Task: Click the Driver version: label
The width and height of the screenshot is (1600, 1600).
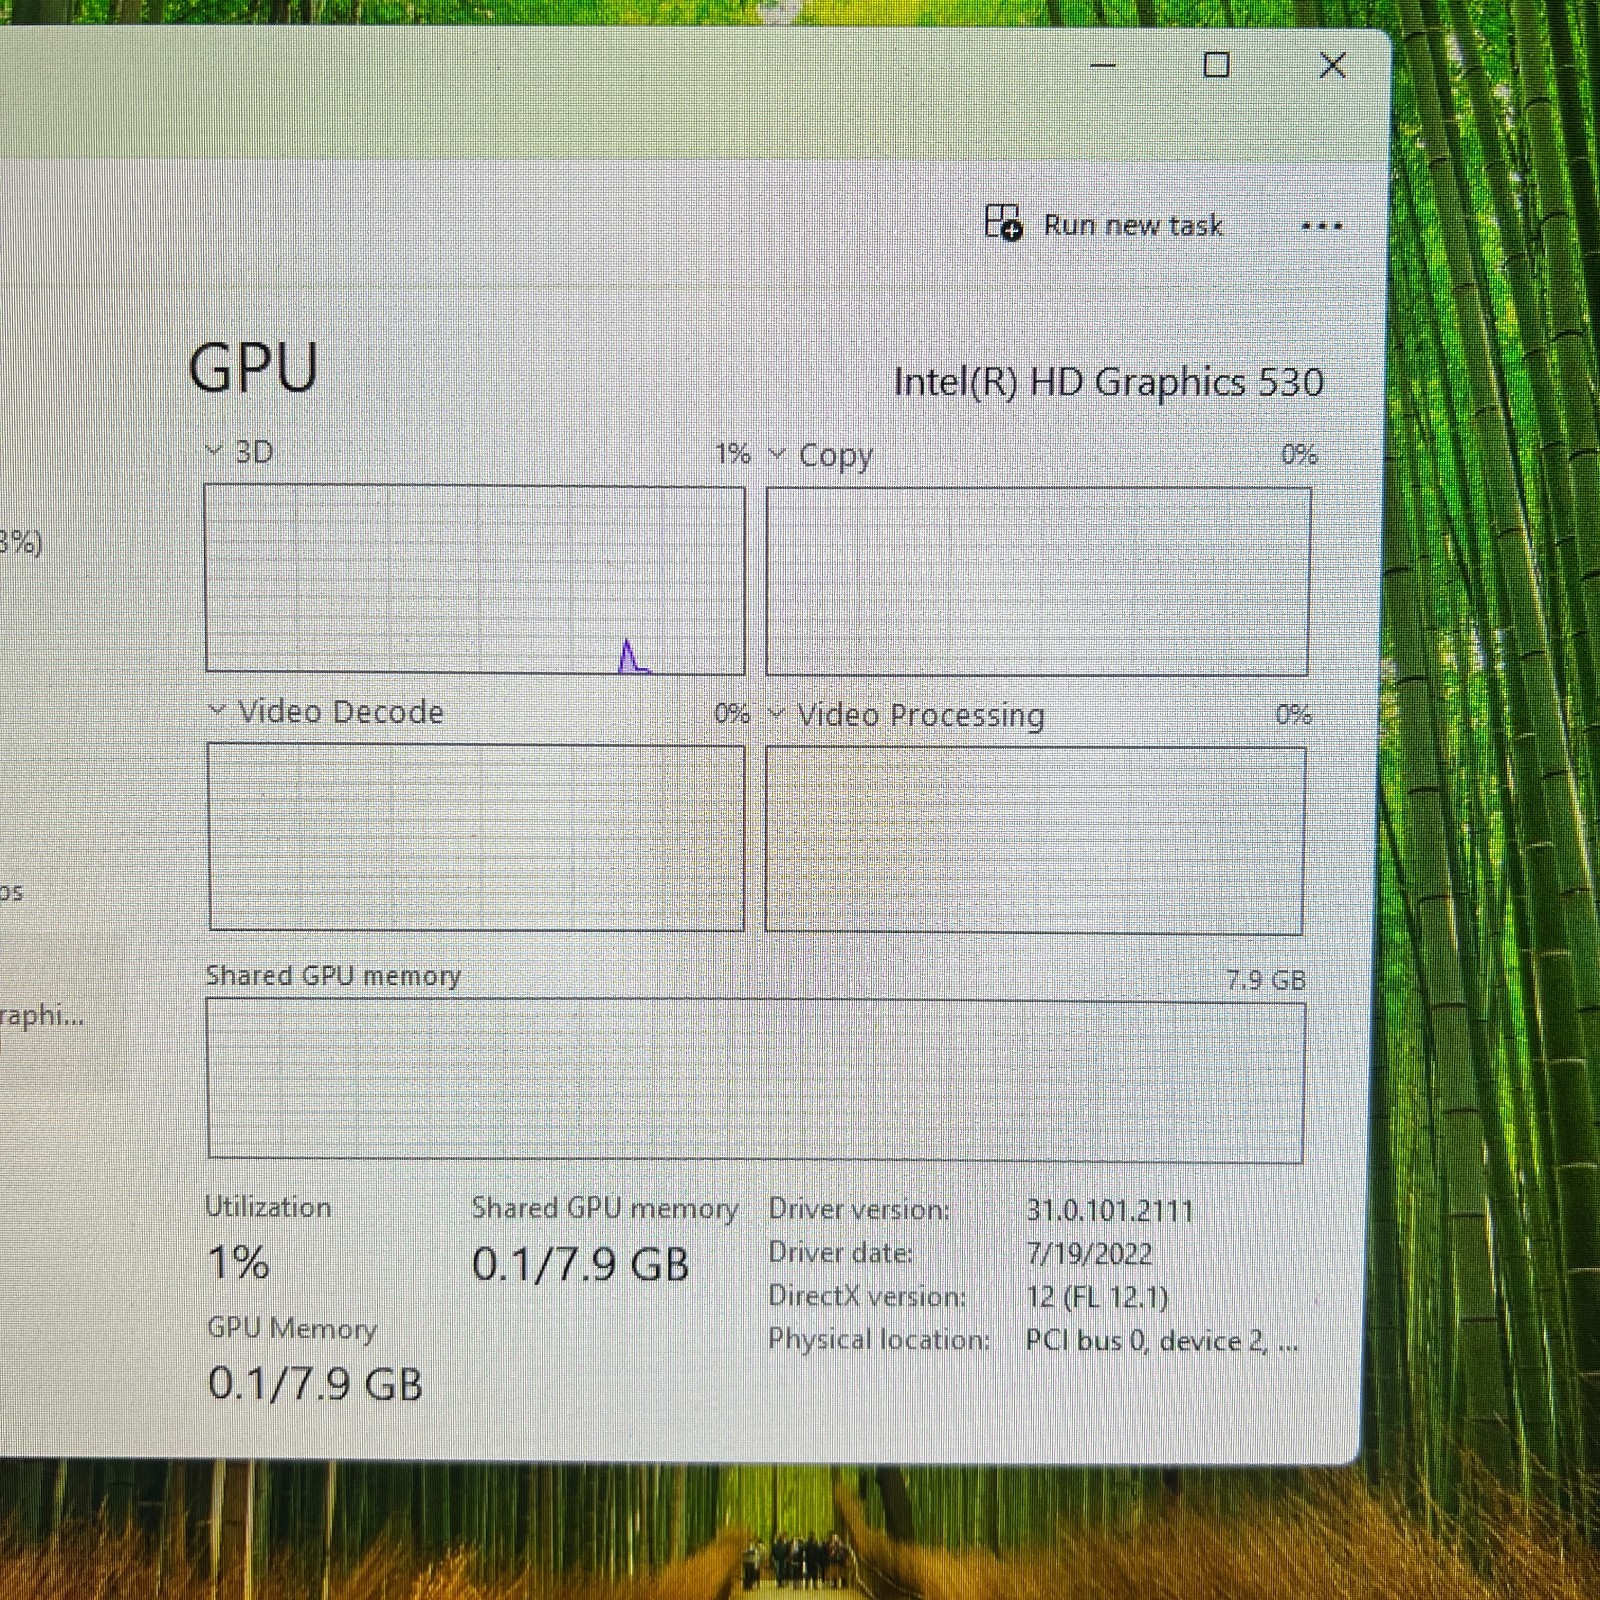Action: [x=859, y=1209]
